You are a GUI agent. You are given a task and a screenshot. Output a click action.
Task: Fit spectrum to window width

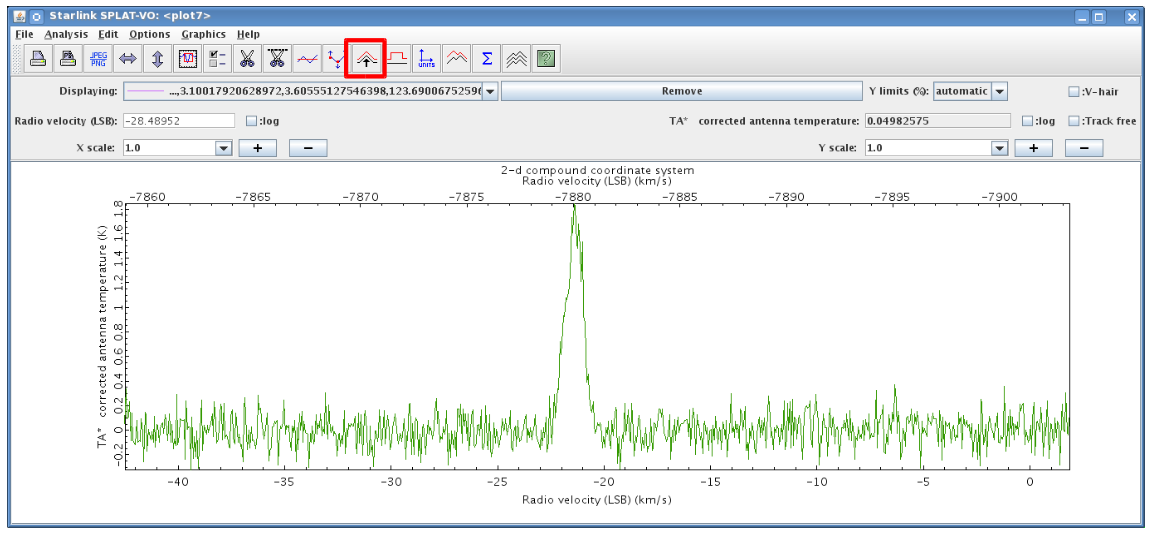(128, 59)
